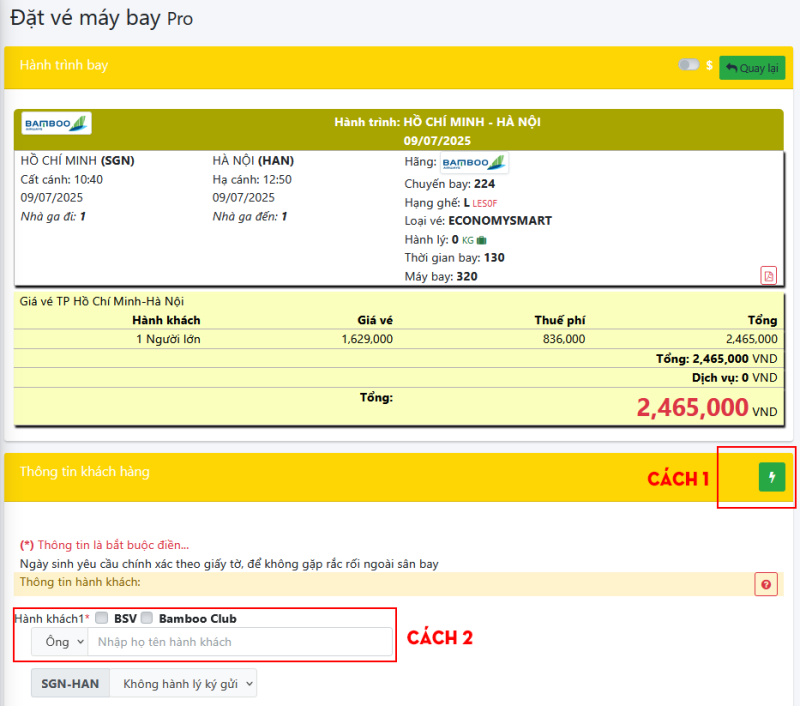Click the dollar sign currency icon
The image size is (800, 706).
pos(709,66)
